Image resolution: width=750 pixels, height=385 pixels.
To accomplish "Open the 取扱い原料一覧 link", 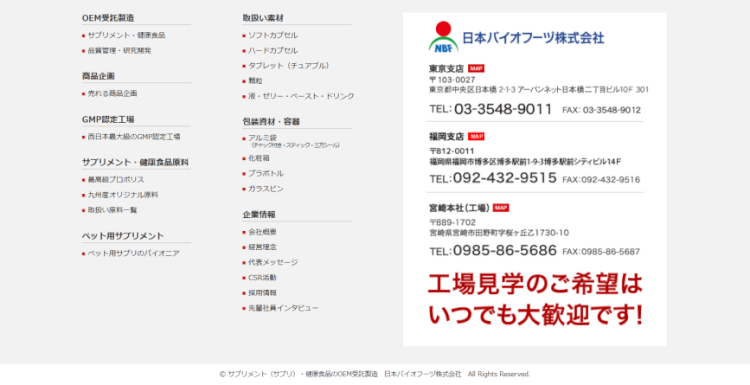I will point(112,210).
